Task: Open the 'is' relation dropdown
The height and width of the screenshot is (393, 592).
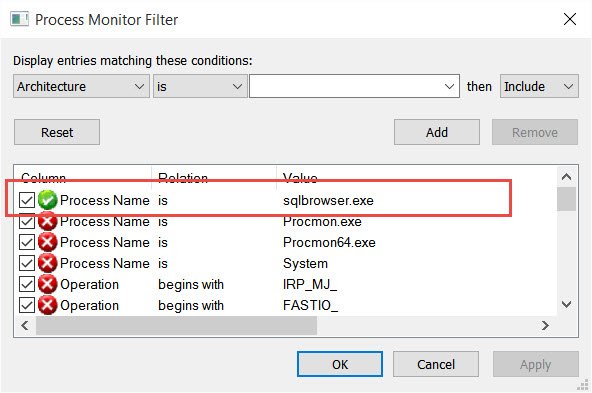Action: 200,86
